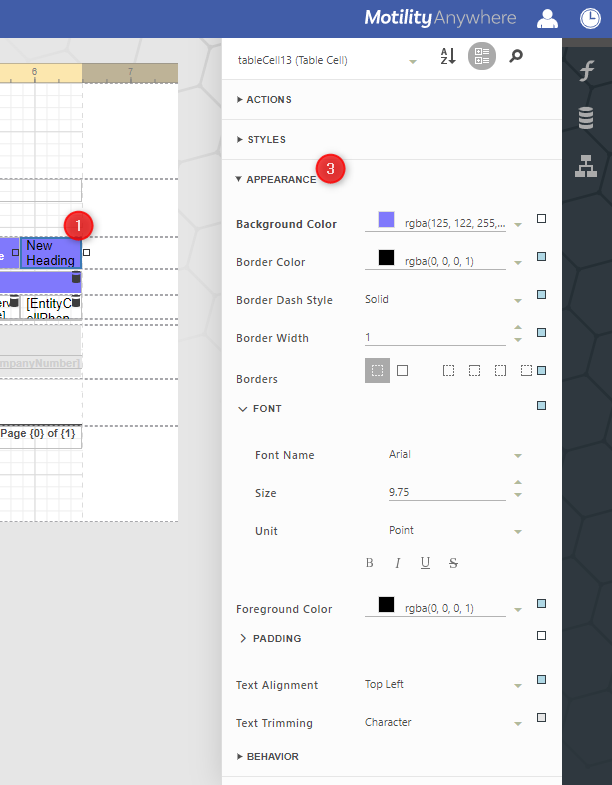Open the Field List database icon
The height and width of the screenshot is (785, 612).
click(587, 118)
